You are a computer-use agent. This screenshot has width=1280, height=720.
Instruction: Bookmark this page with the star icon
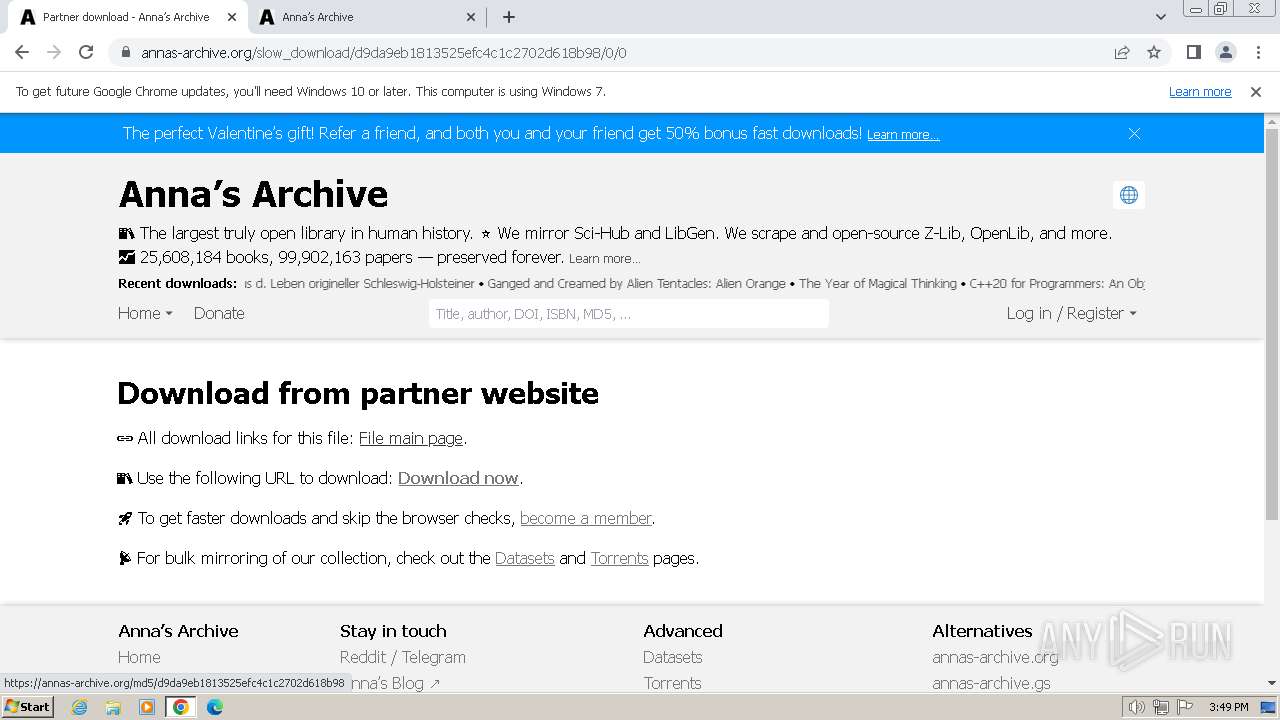(x=1154, y=52)
